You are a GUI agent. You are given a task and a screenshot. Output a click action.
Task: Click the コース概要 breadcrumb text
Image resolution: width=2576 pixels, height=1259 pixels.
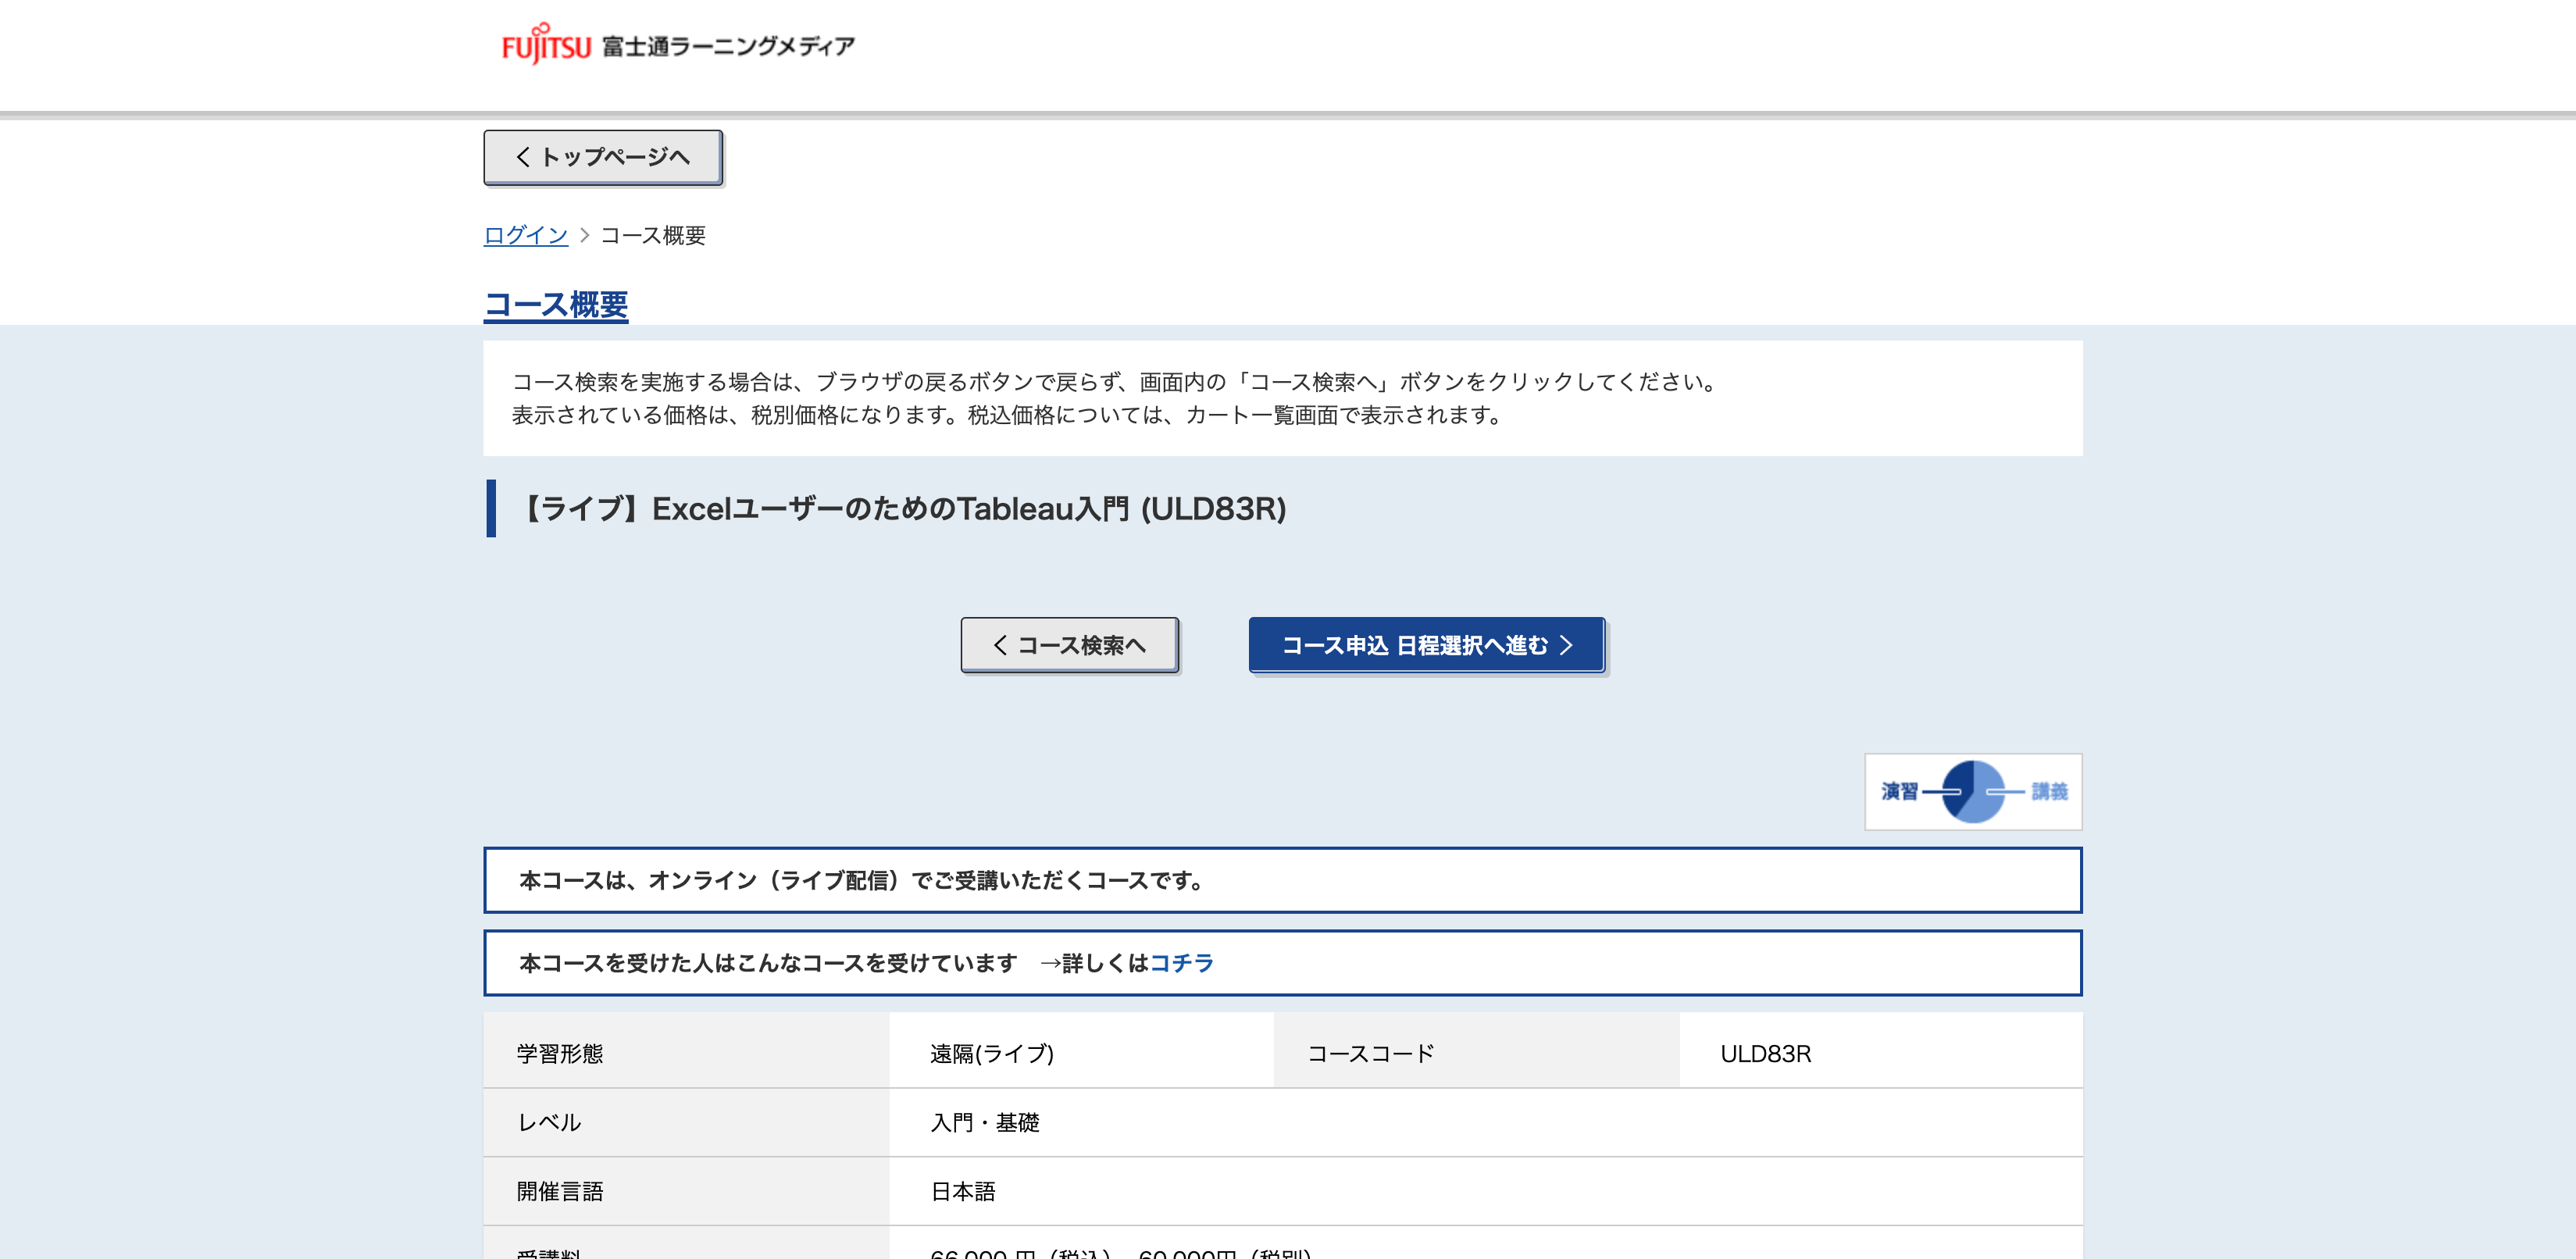[652, 235]
